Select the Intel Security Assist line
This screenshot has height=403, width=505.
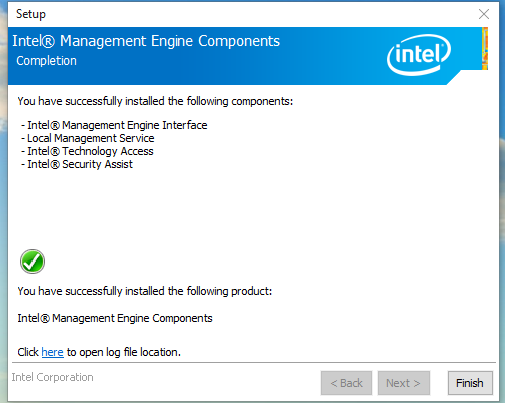[x=77, y=164]
